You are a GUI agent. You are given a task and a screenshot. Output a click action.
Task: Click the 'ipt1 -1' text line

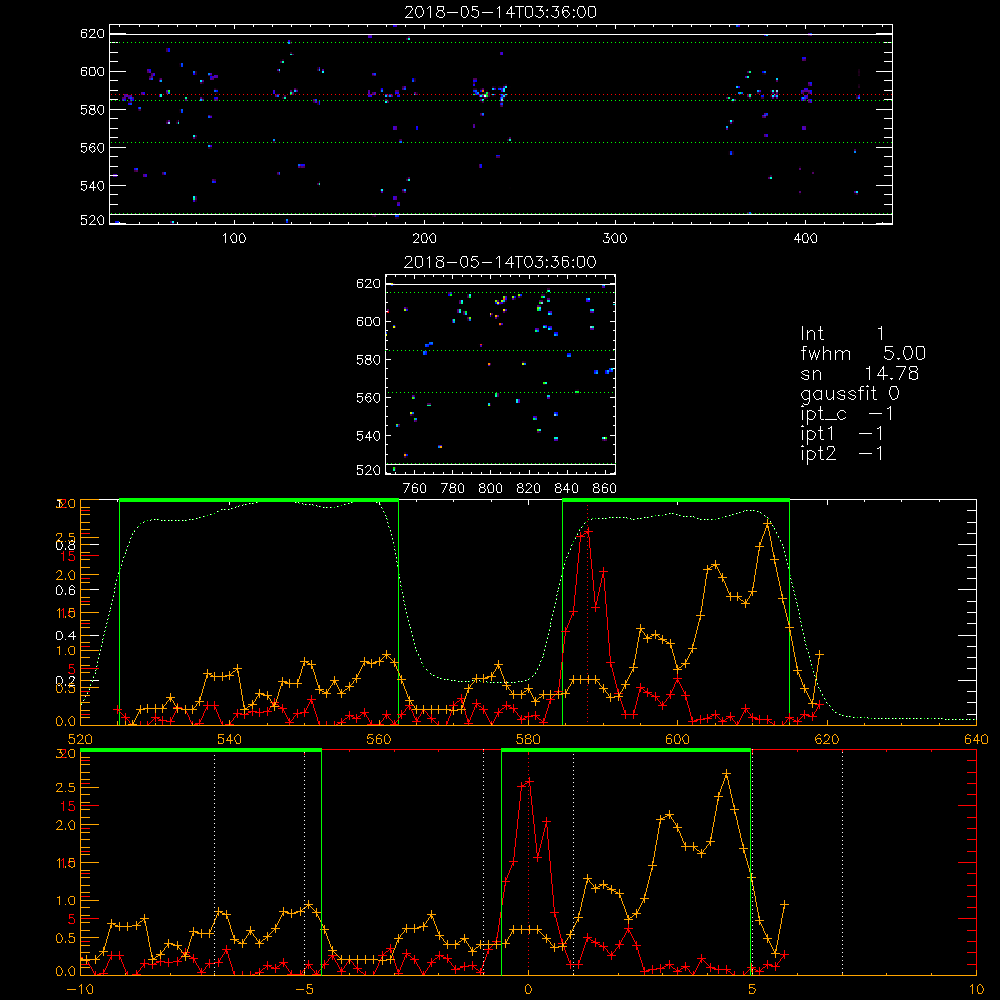coord(842,434)
